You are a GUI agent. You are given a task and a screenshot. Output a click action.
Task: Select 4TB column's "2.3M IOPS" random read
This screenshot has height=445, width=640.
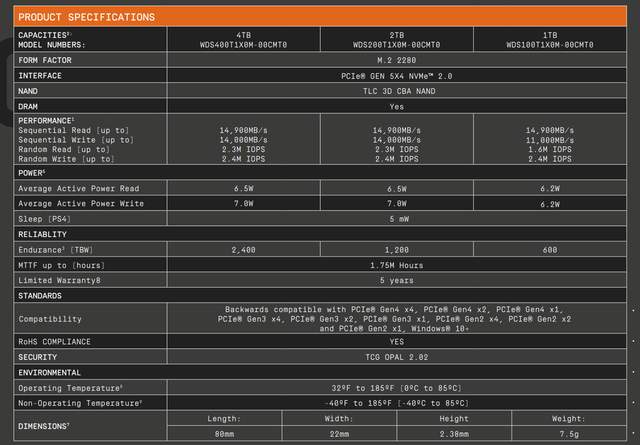[x=243, y=149]
